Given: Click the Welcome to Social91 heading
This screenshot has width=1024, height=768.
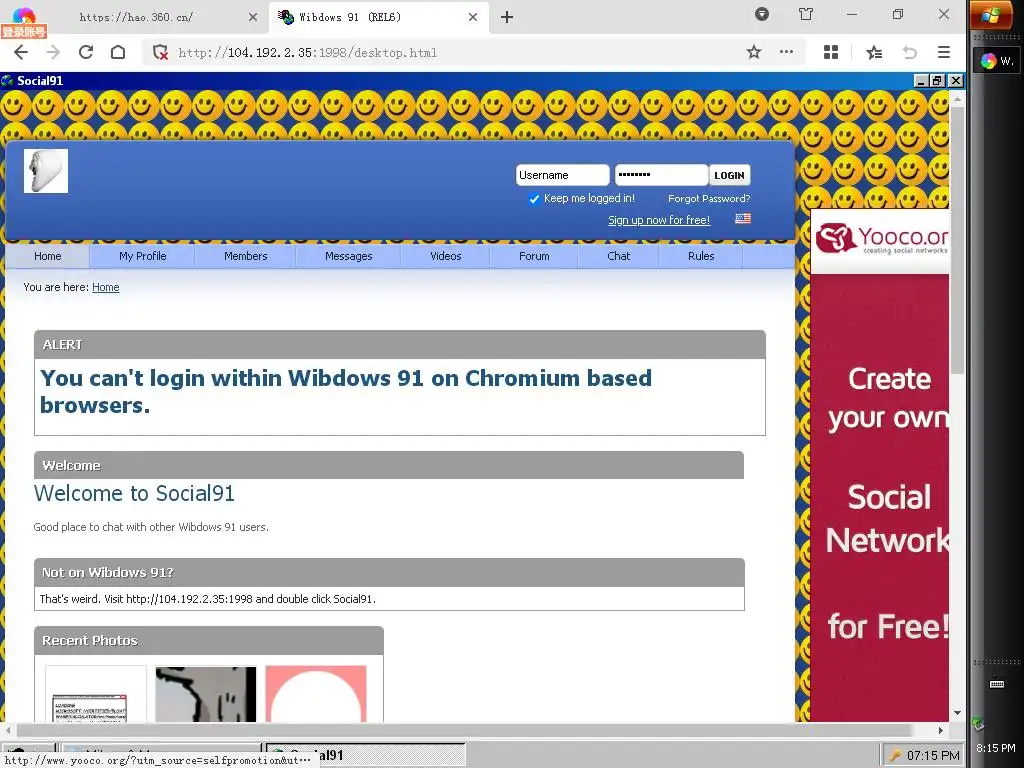Looking at the screenshot, I should point(134,493).
